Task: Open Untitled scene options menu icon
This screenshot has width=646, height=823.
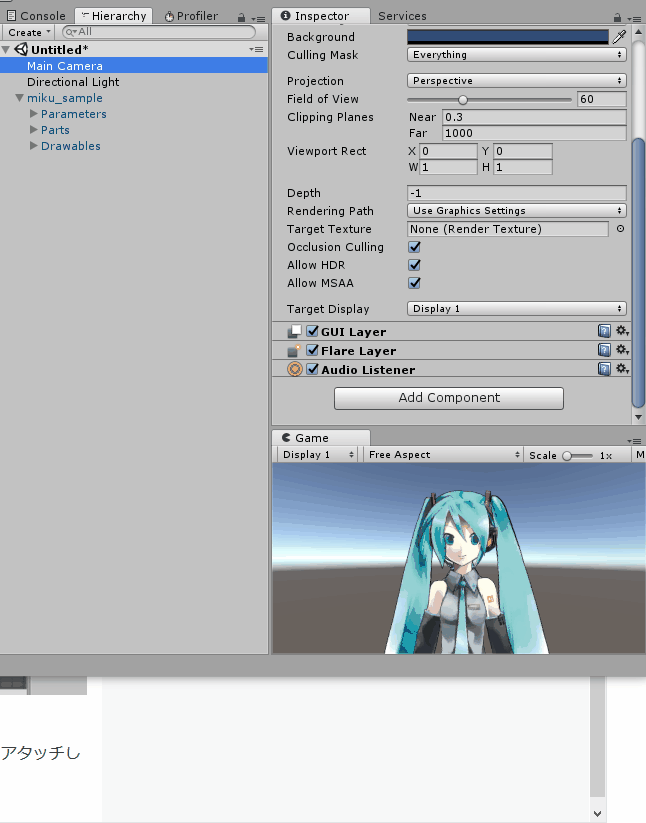Action: 256,49
